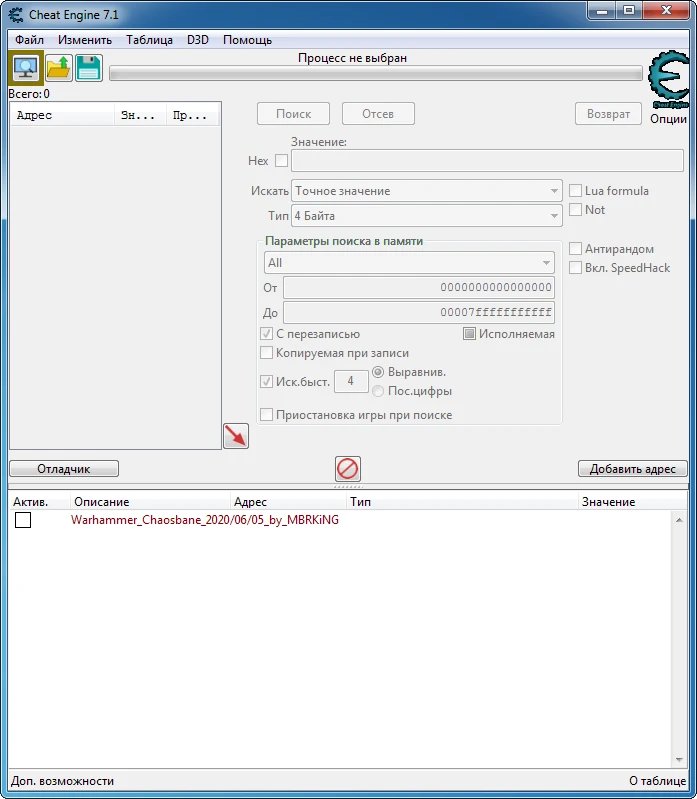Click the red circle clear list icon
Screen dimensions: 697x799
pyautogui.click(x=348, y=469)
